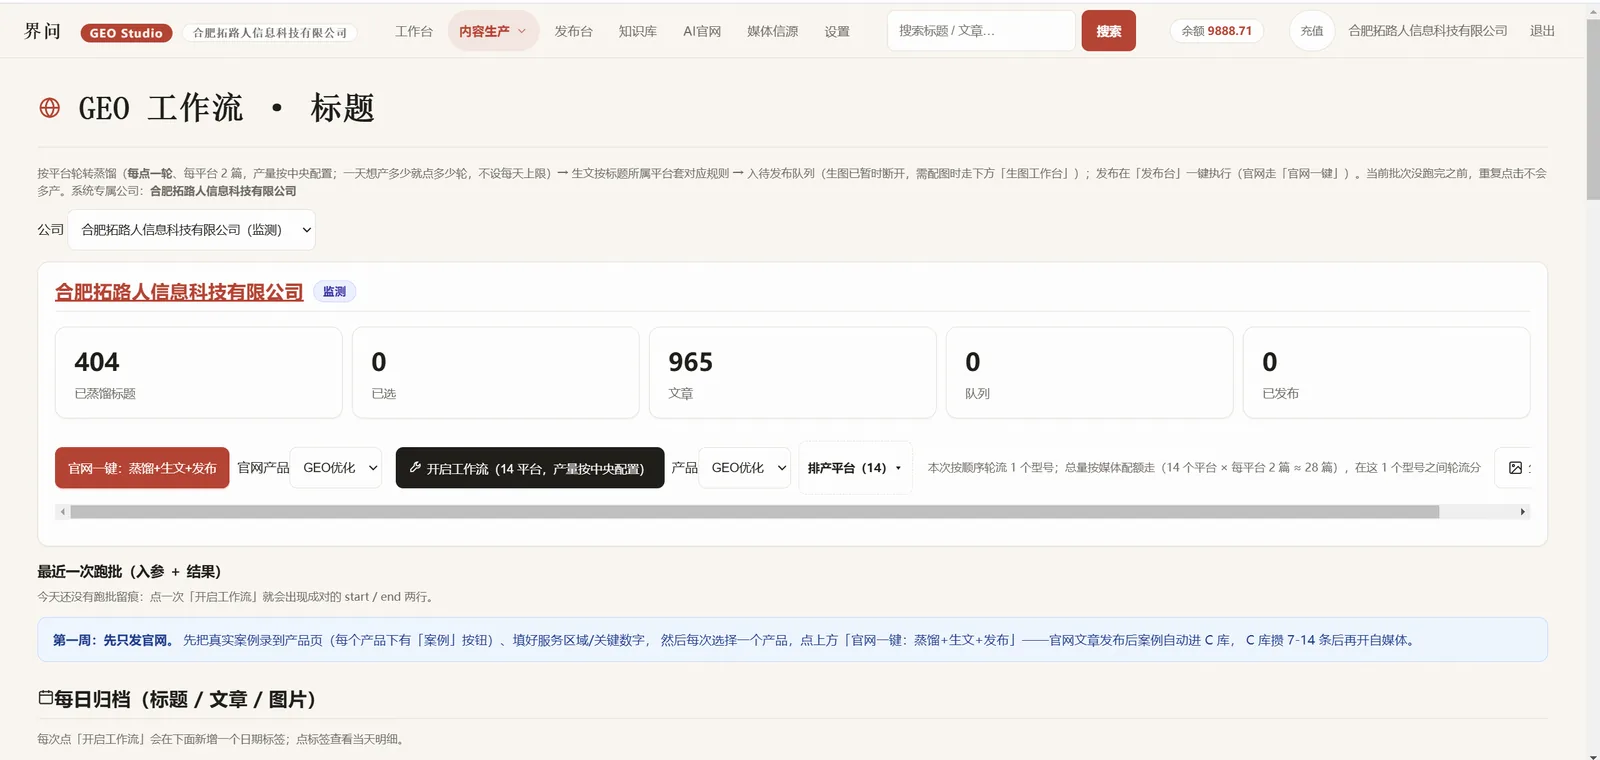The image size is (1600, 760).
Task: Open the 官网产品 GEO优化 dropdown
Action: pos(336,468)
